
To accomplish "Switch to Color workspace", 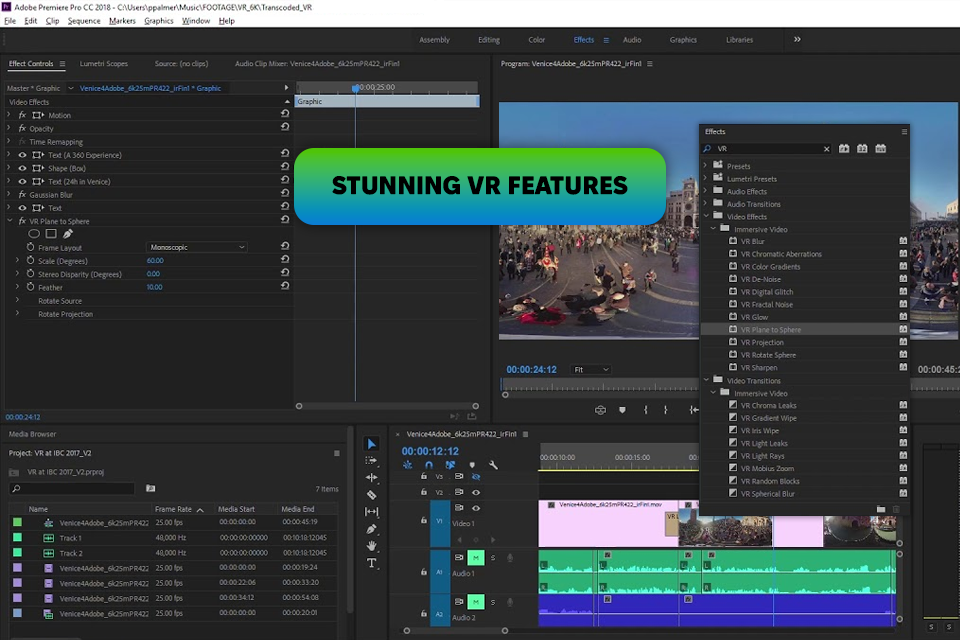I will click(536, 40).
